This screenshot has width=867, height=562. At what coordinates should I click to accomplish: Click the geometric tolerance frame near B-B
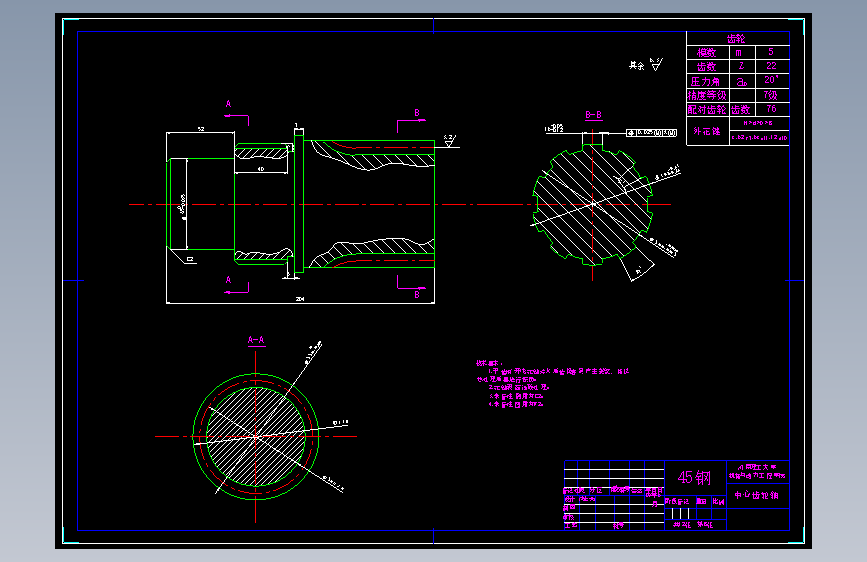click(651, 133)
